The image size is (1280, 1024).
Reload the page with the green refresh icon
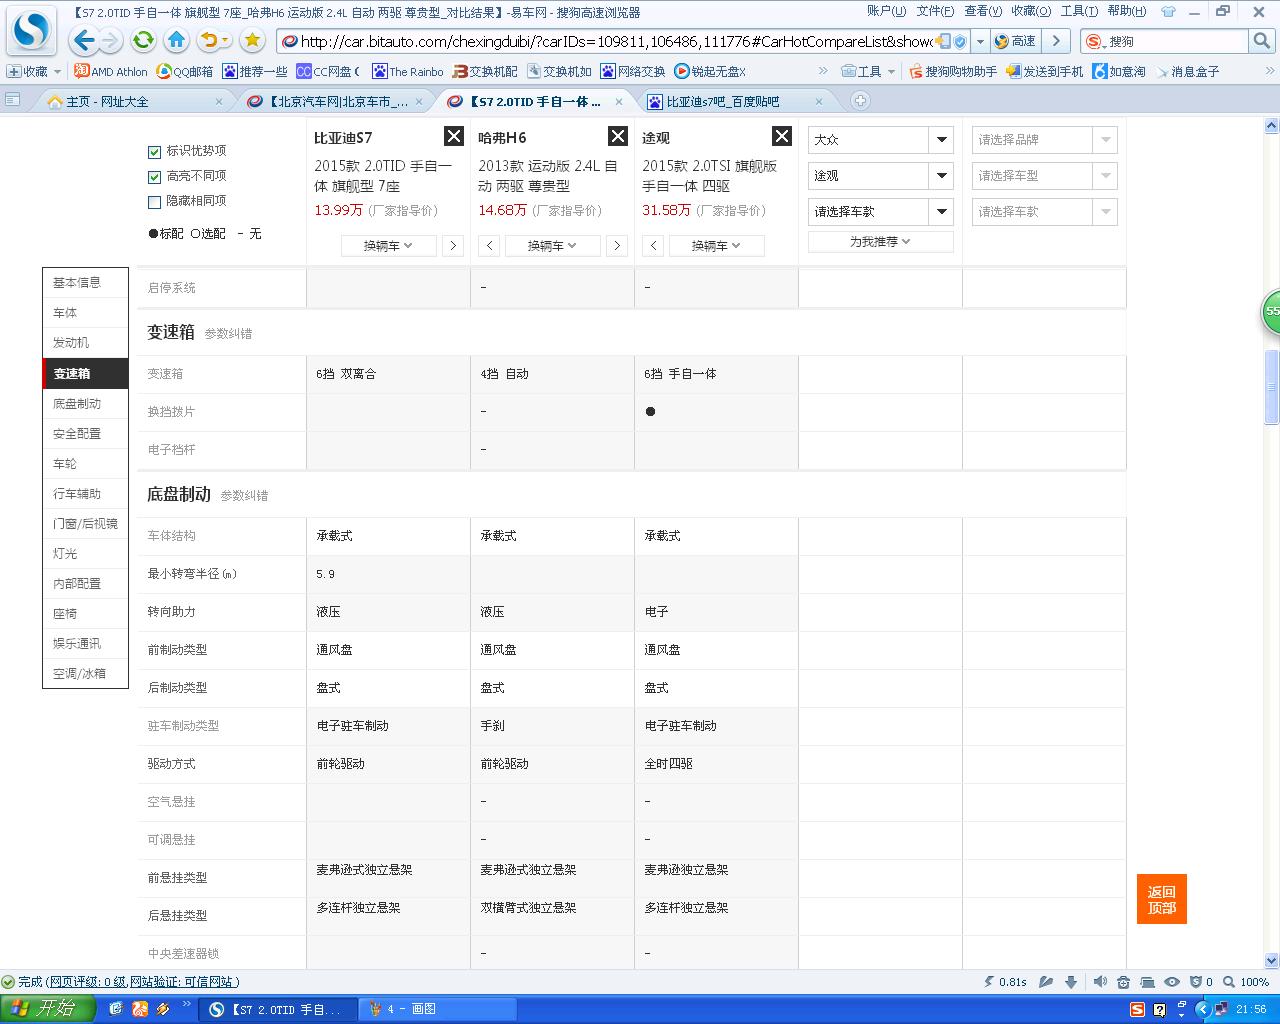(x=144, y=41)
